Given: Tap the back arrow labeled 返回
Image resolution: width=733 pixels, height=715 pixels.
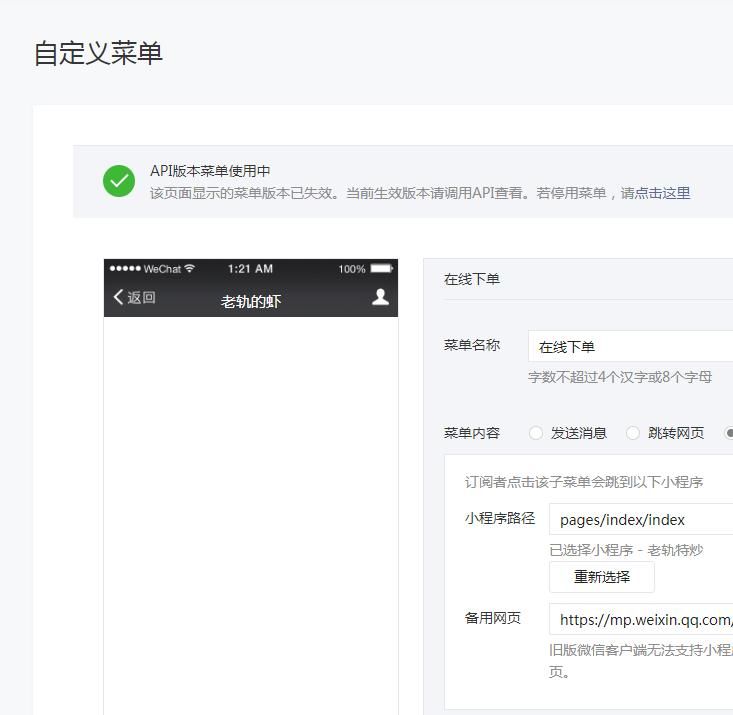Looking at the screenshot, I should point(134,297).
